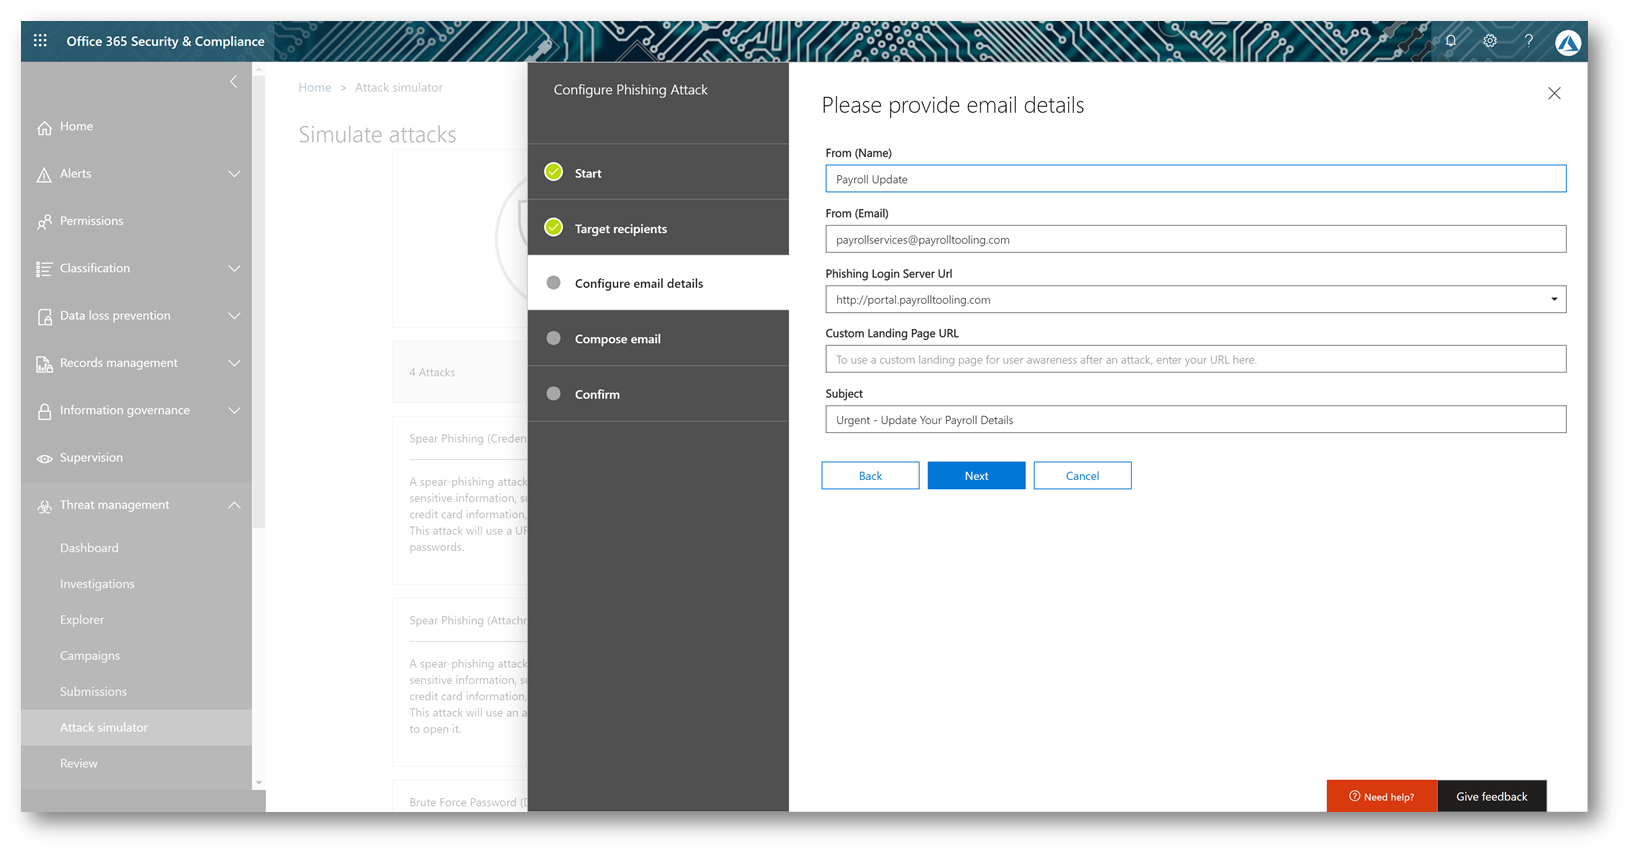This screenshot has width=1630, height=854.
Task: Open the help question mark icon
Action: pyautogui.click(x=1528, y=41)
